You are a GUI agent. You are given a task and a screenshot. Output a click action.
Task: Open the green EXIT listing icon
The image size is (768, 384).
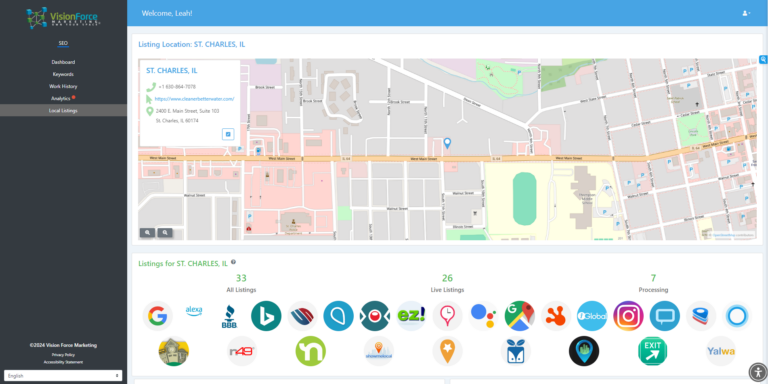tap(652, 351)
